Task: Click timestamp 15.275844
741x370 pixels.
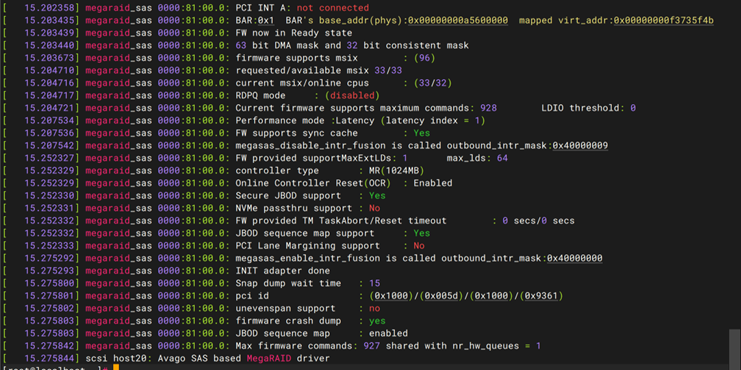Action: point(49,358)
